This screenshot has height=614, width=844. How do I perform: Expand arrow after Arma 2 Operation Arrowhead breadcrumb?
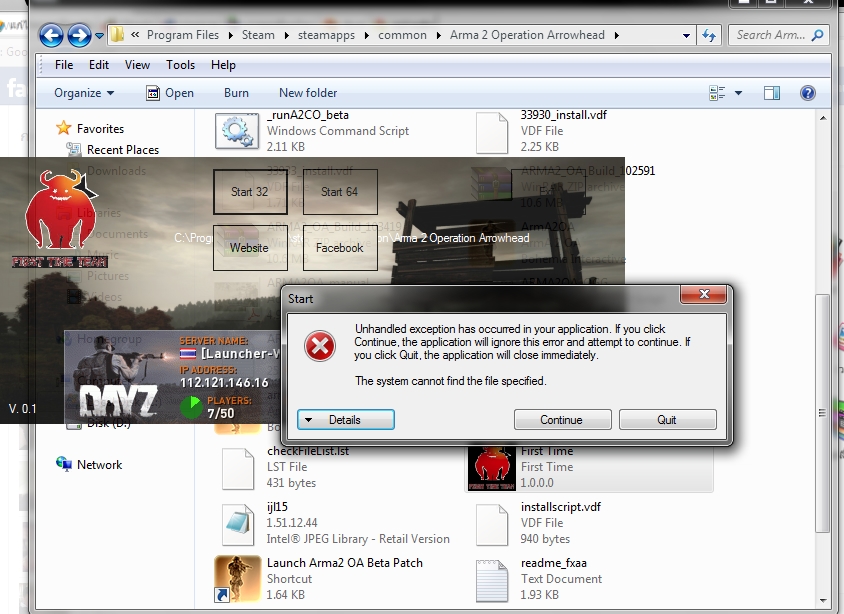[616, 36]
